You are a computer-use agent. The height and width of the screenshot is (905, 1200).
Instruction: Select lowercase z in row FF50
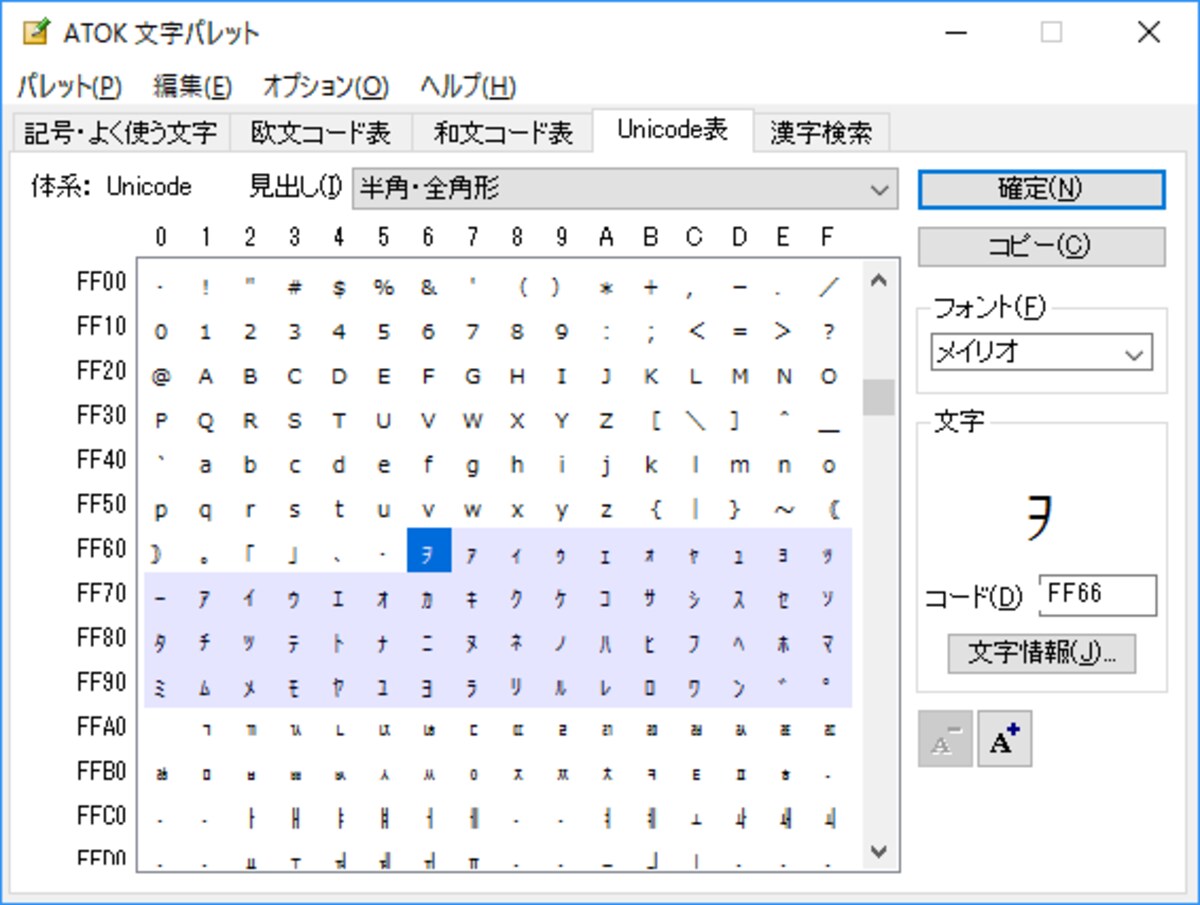tap(606, 510)
